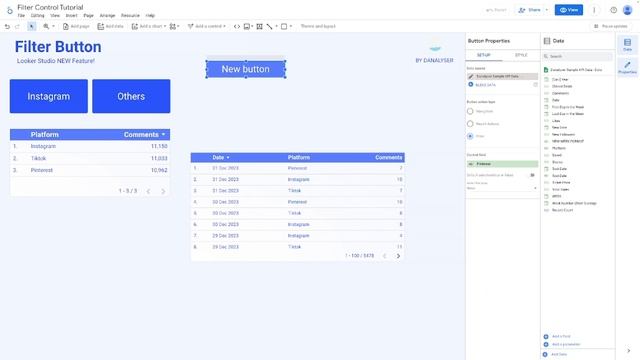Open the Page menu
Screen dimensions: 640x360
[x=89, y=16]
